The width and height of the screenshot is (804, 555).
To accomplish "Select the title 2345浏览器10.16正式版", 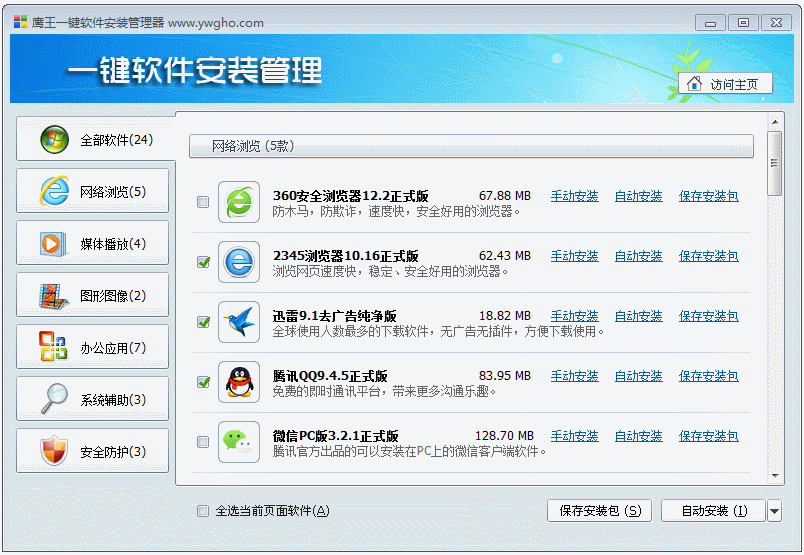I will tap(346, 256).
